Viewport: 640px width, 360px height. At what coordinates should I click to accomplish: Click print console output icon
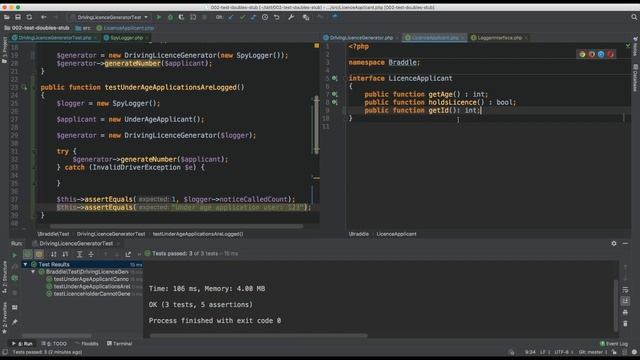coord(625,312)
